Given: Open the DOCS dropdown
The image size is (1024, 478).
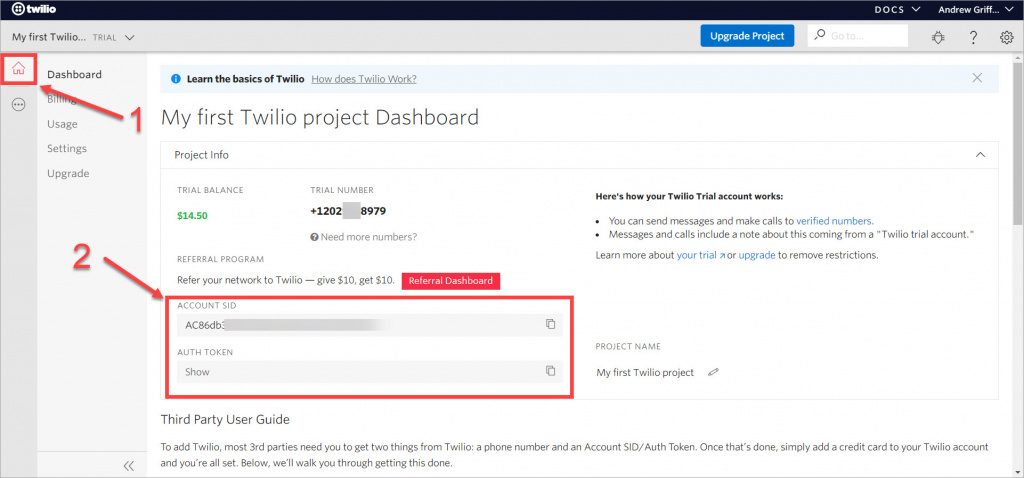Looking at the screenshot, I should (897, 9).
